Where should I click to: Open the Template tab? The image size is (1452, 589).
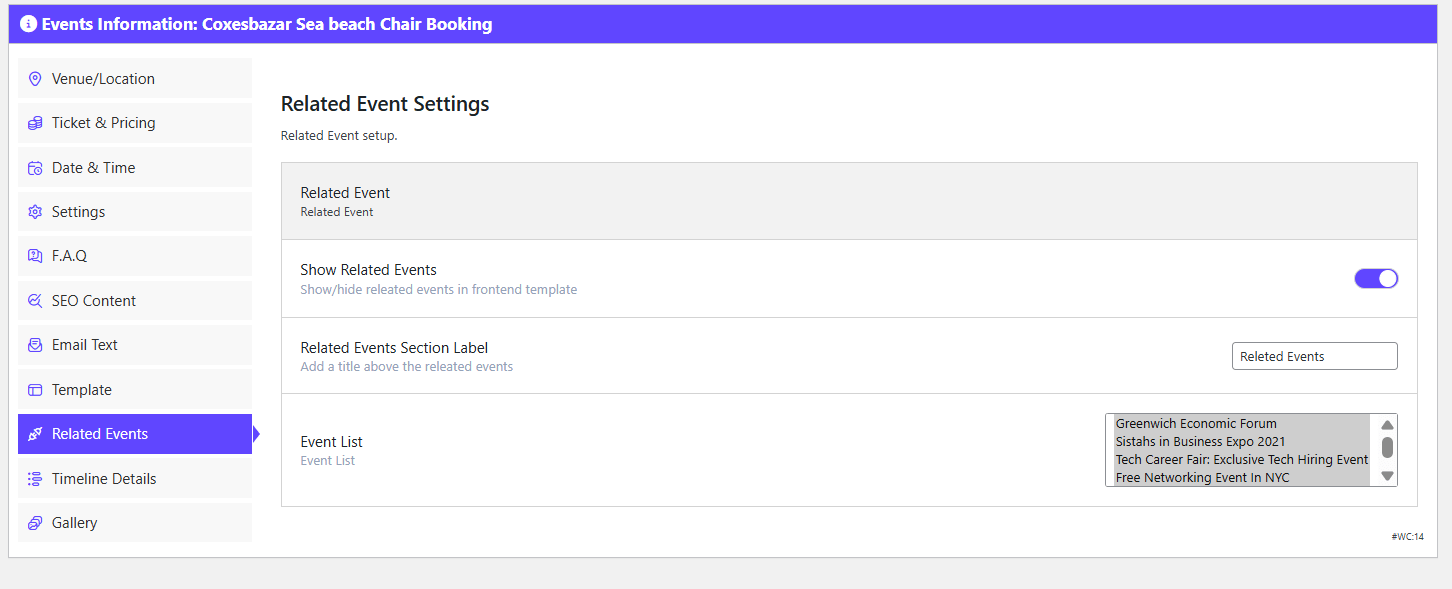(82, 390)
